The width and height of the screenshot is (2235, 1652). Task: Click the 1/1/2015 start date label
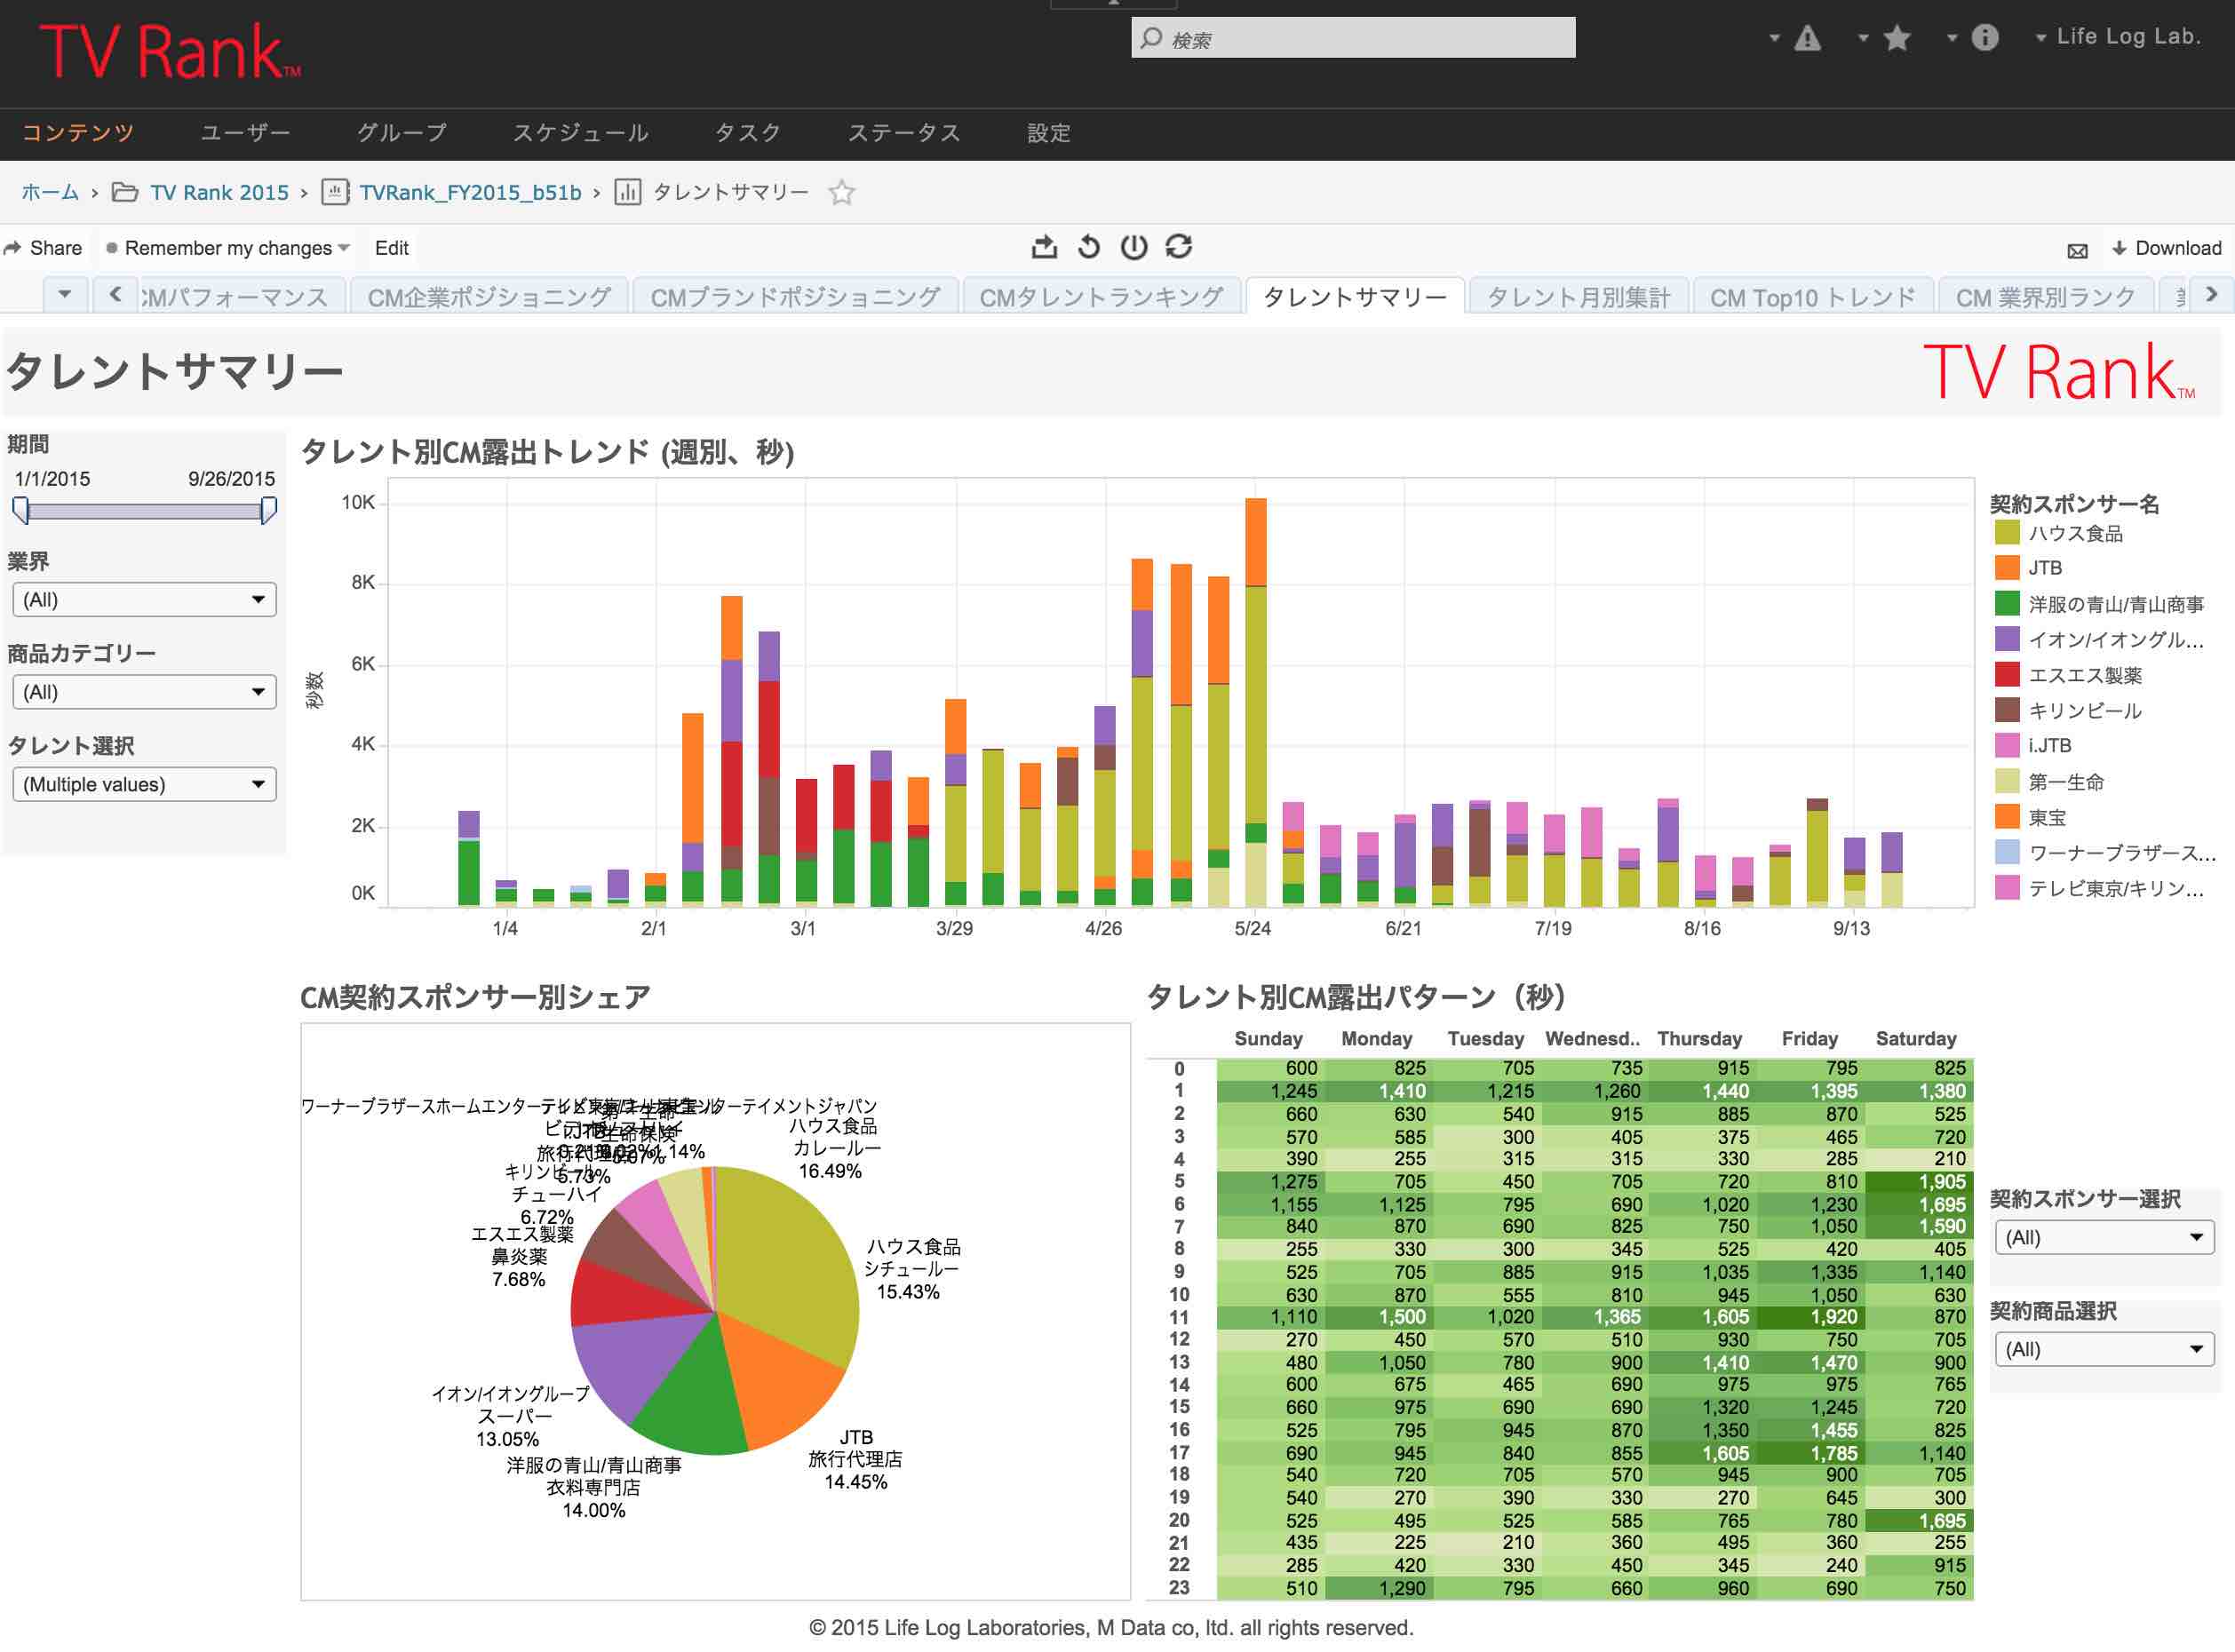click(52, 479)
